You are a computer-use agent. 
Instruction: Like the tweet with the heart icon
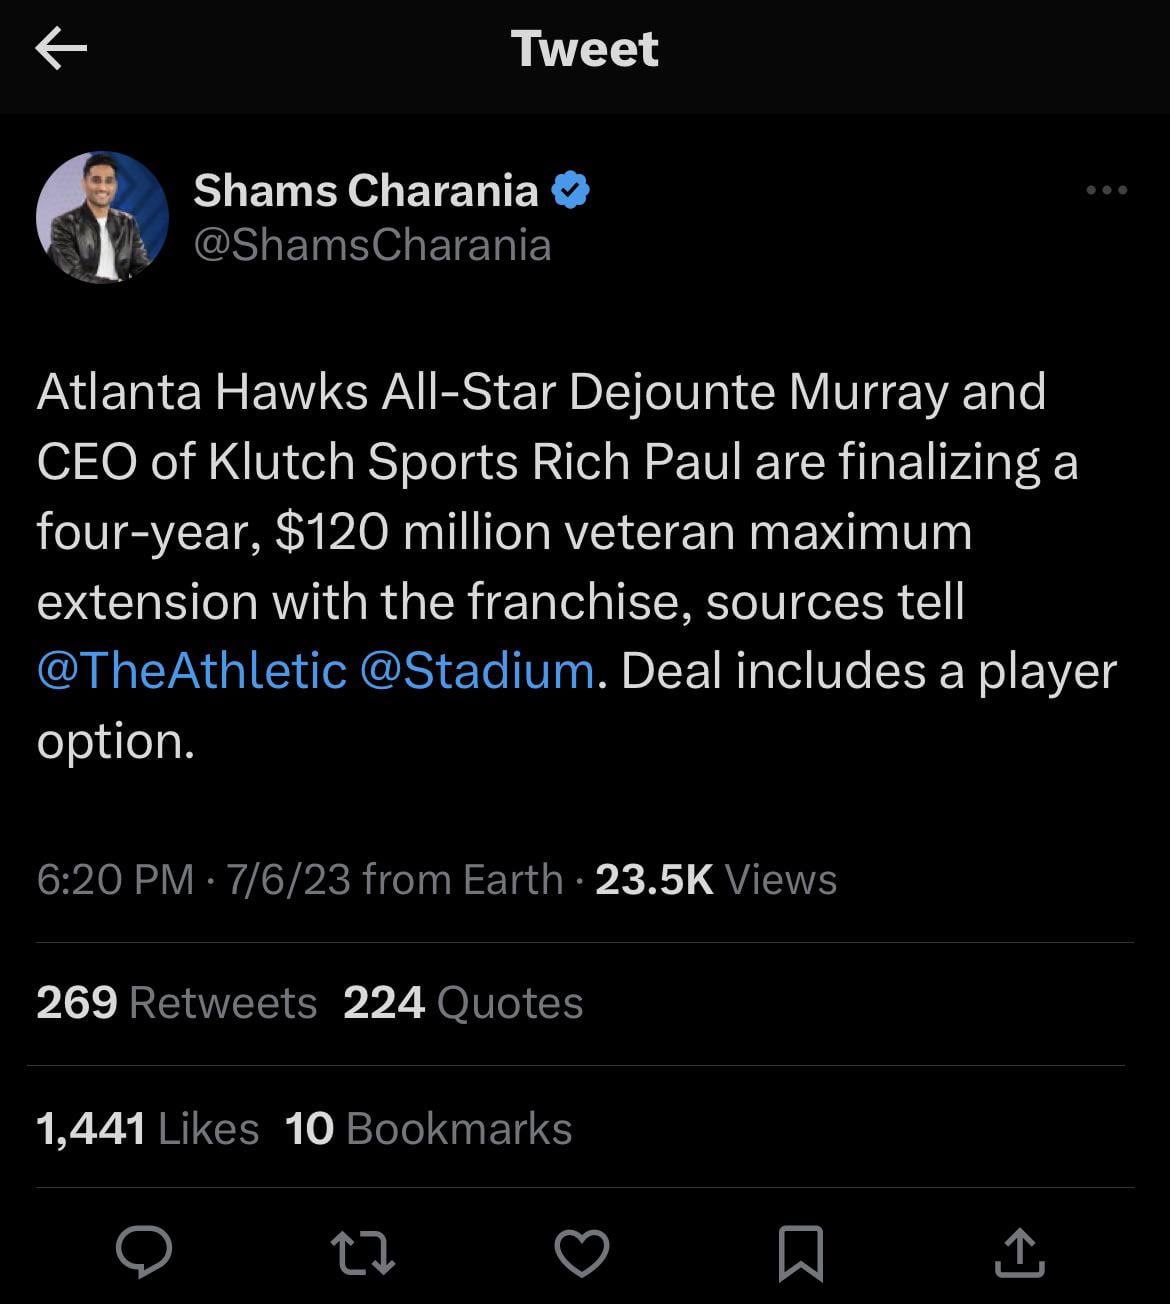[581, 1253]
